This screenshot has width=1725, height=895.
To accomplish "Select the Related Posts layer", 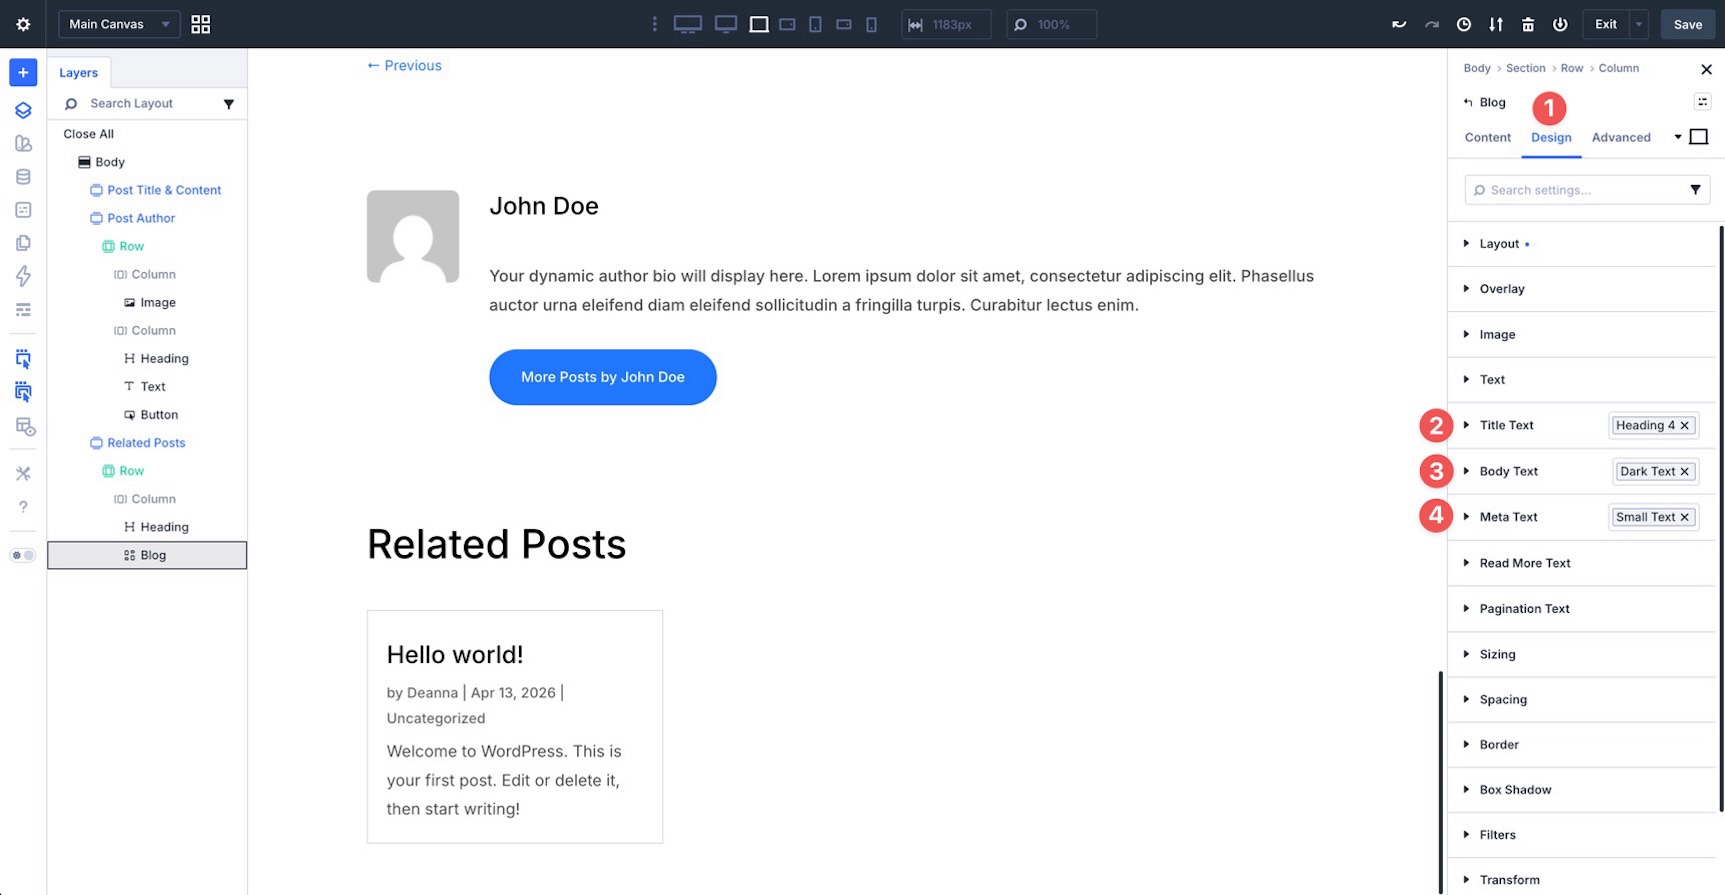I will [x=147, y=443].
